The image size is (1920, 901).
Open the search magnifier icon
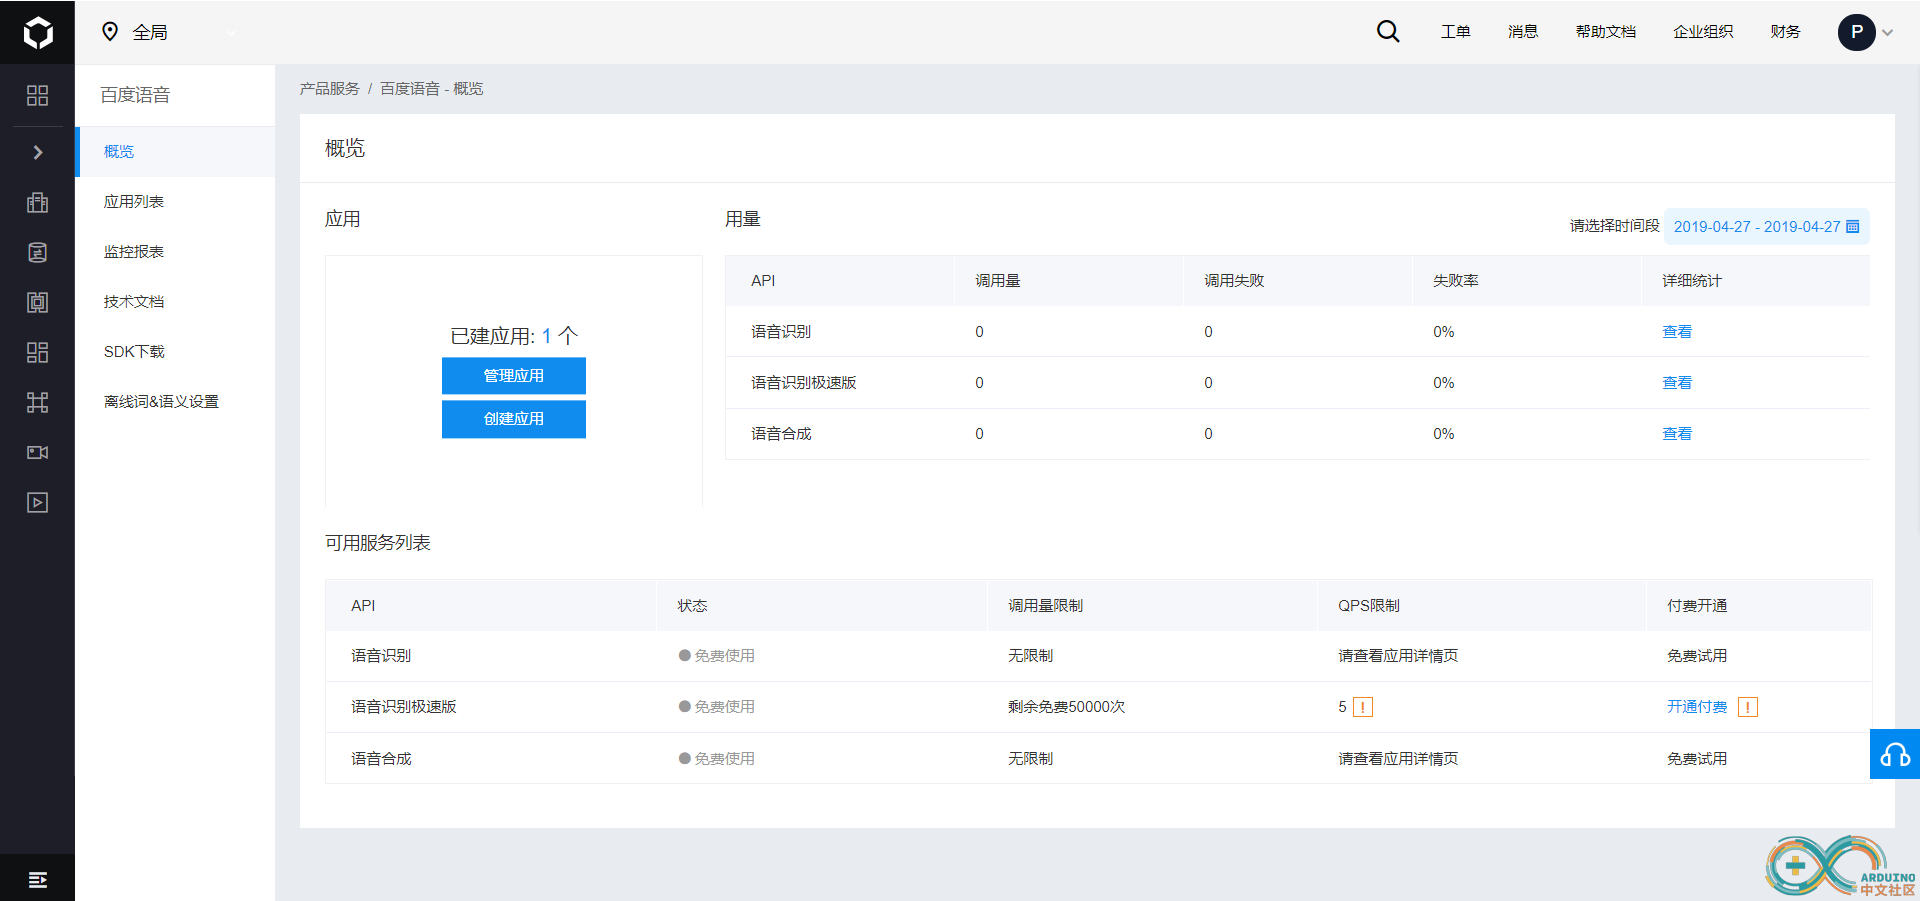[1387, 31]
